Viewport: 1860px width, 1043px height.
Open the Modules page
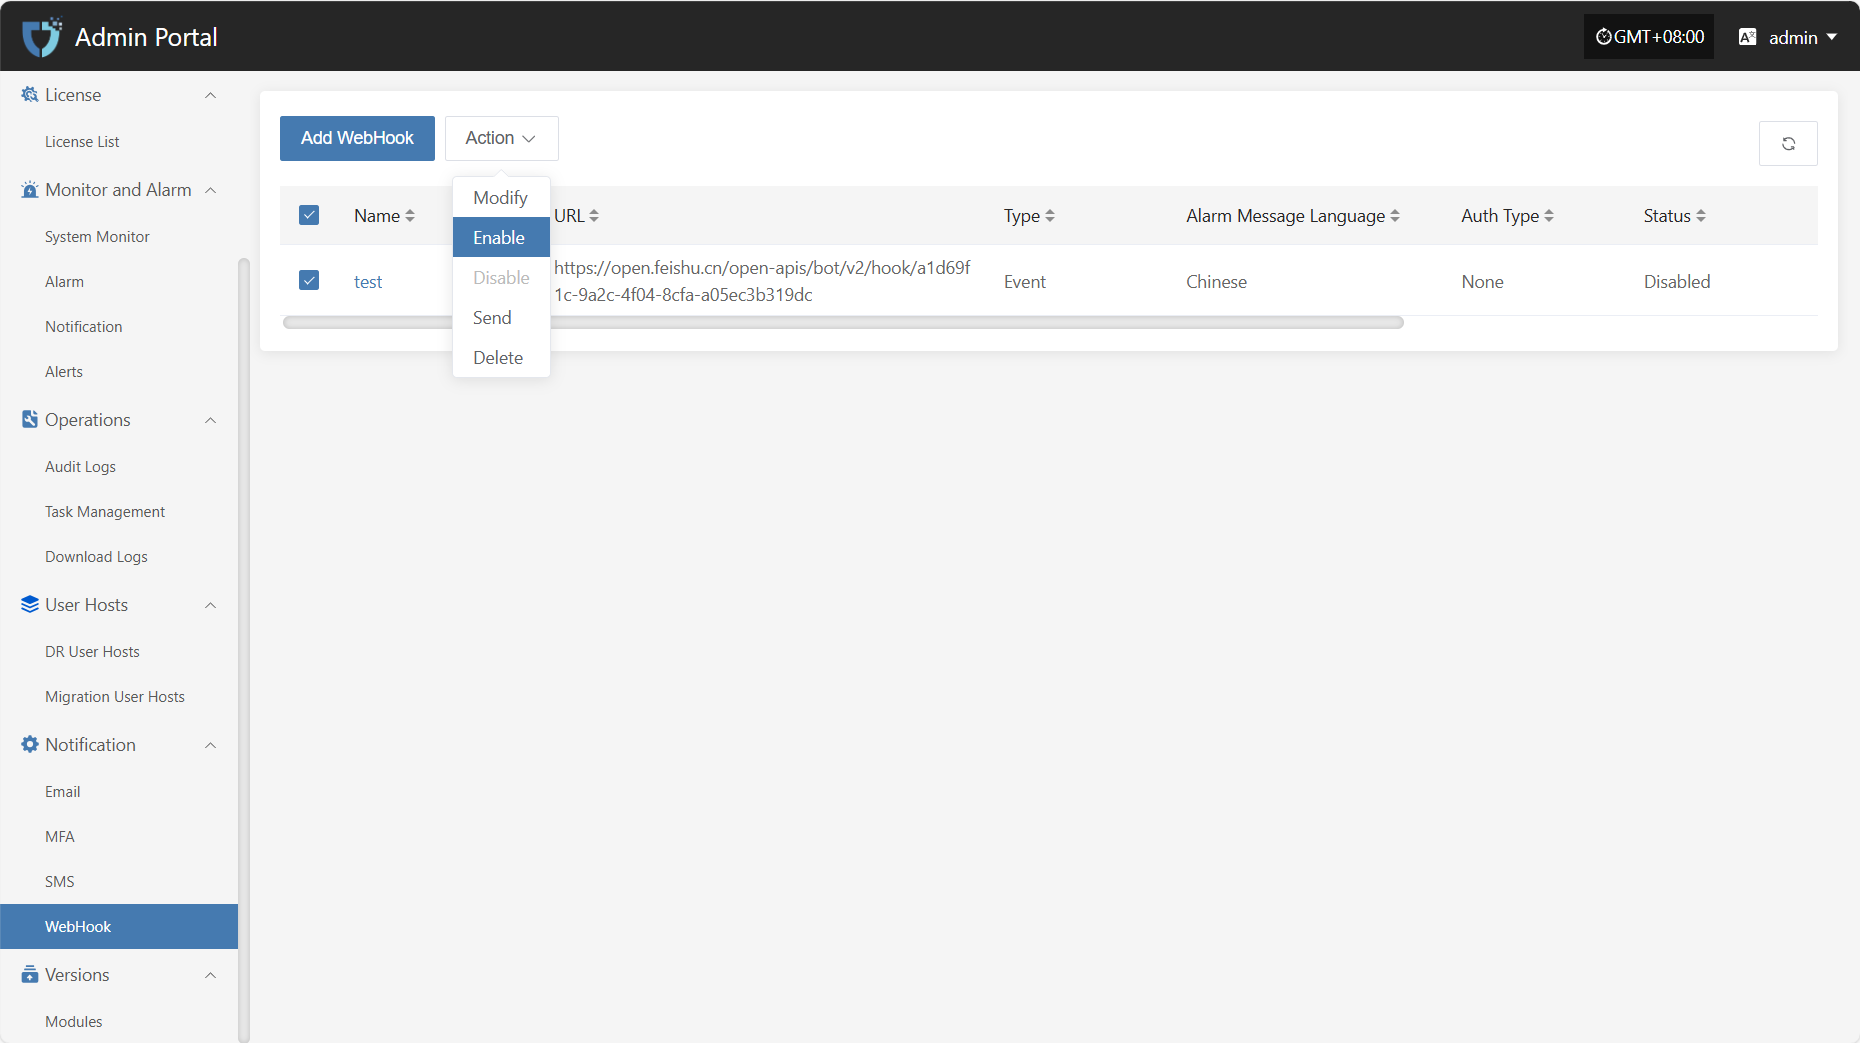tap(74, 1022)
